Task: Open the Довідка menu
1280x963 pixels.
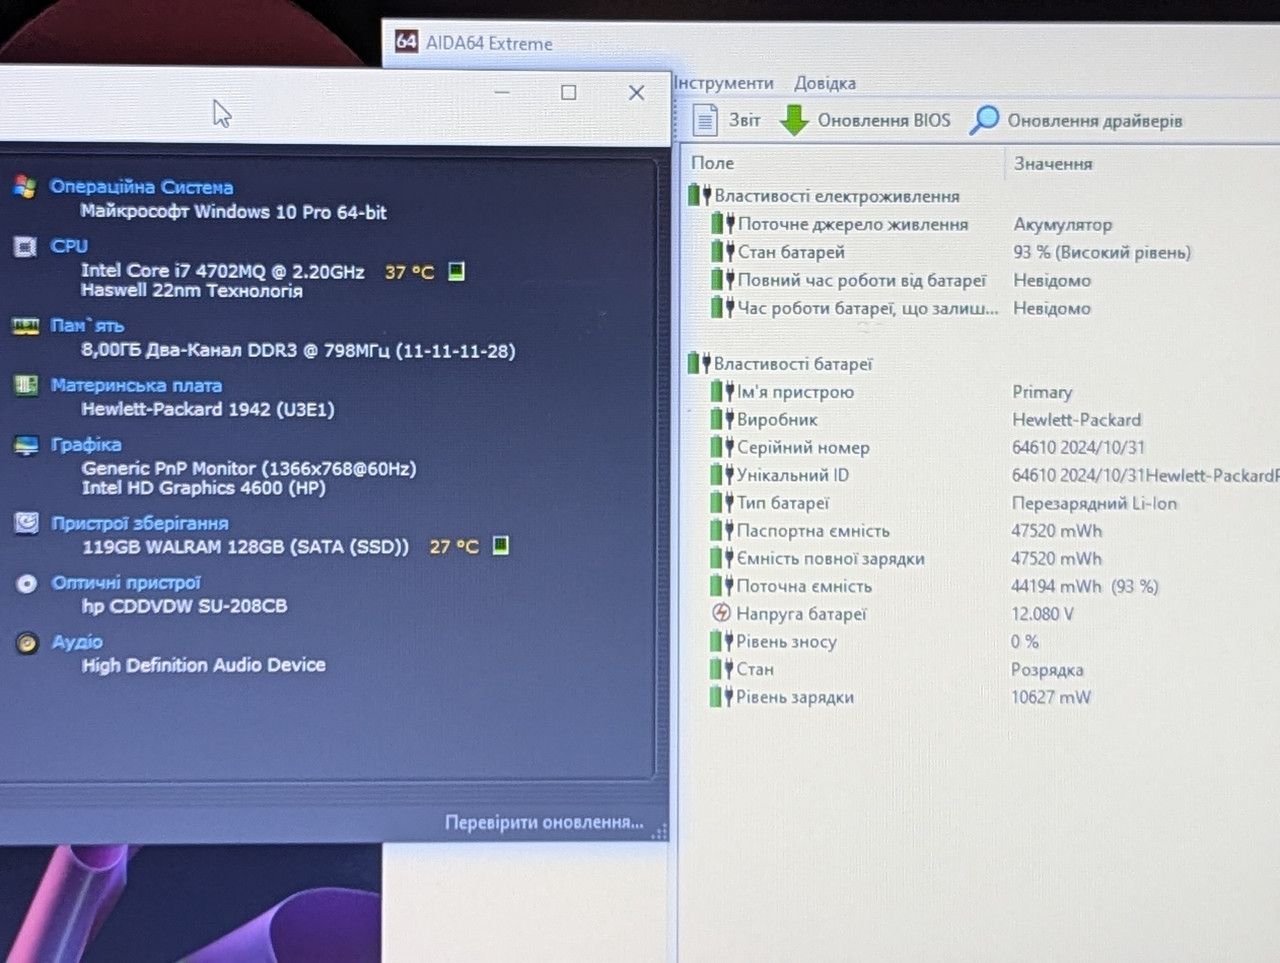Action: pos(825,83)
